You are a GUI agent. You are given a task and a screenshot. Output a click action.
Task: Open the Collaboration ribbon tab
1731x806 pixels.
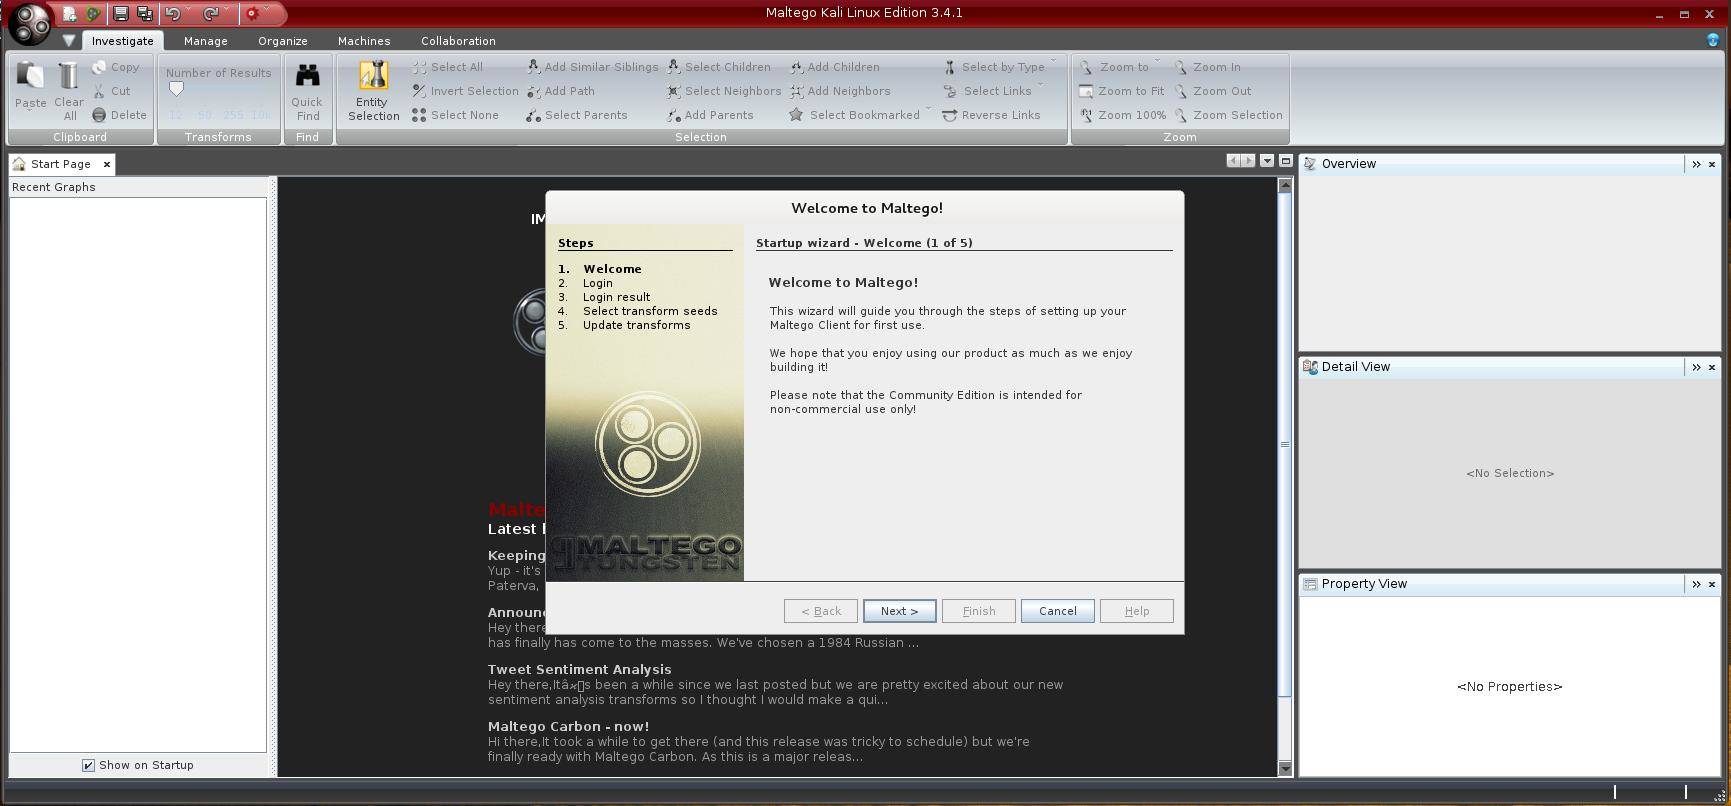[458, 41]
